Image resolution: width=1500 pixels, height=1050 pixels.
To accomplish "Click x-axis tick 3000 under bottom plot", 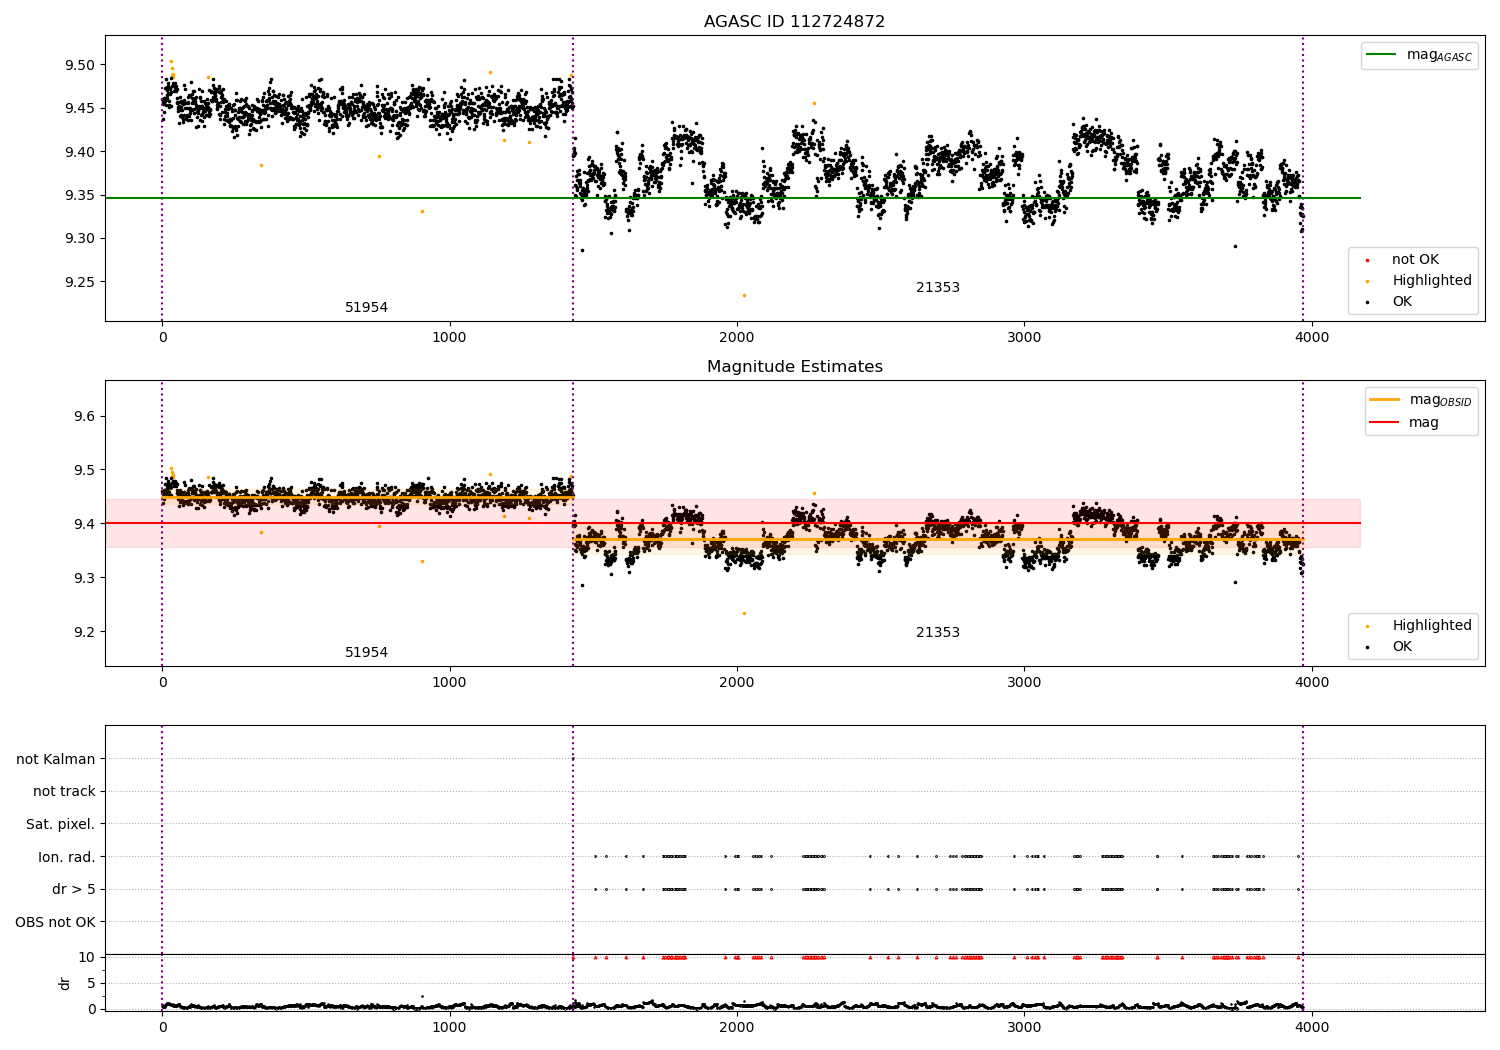I will tap(1024, 1028).
